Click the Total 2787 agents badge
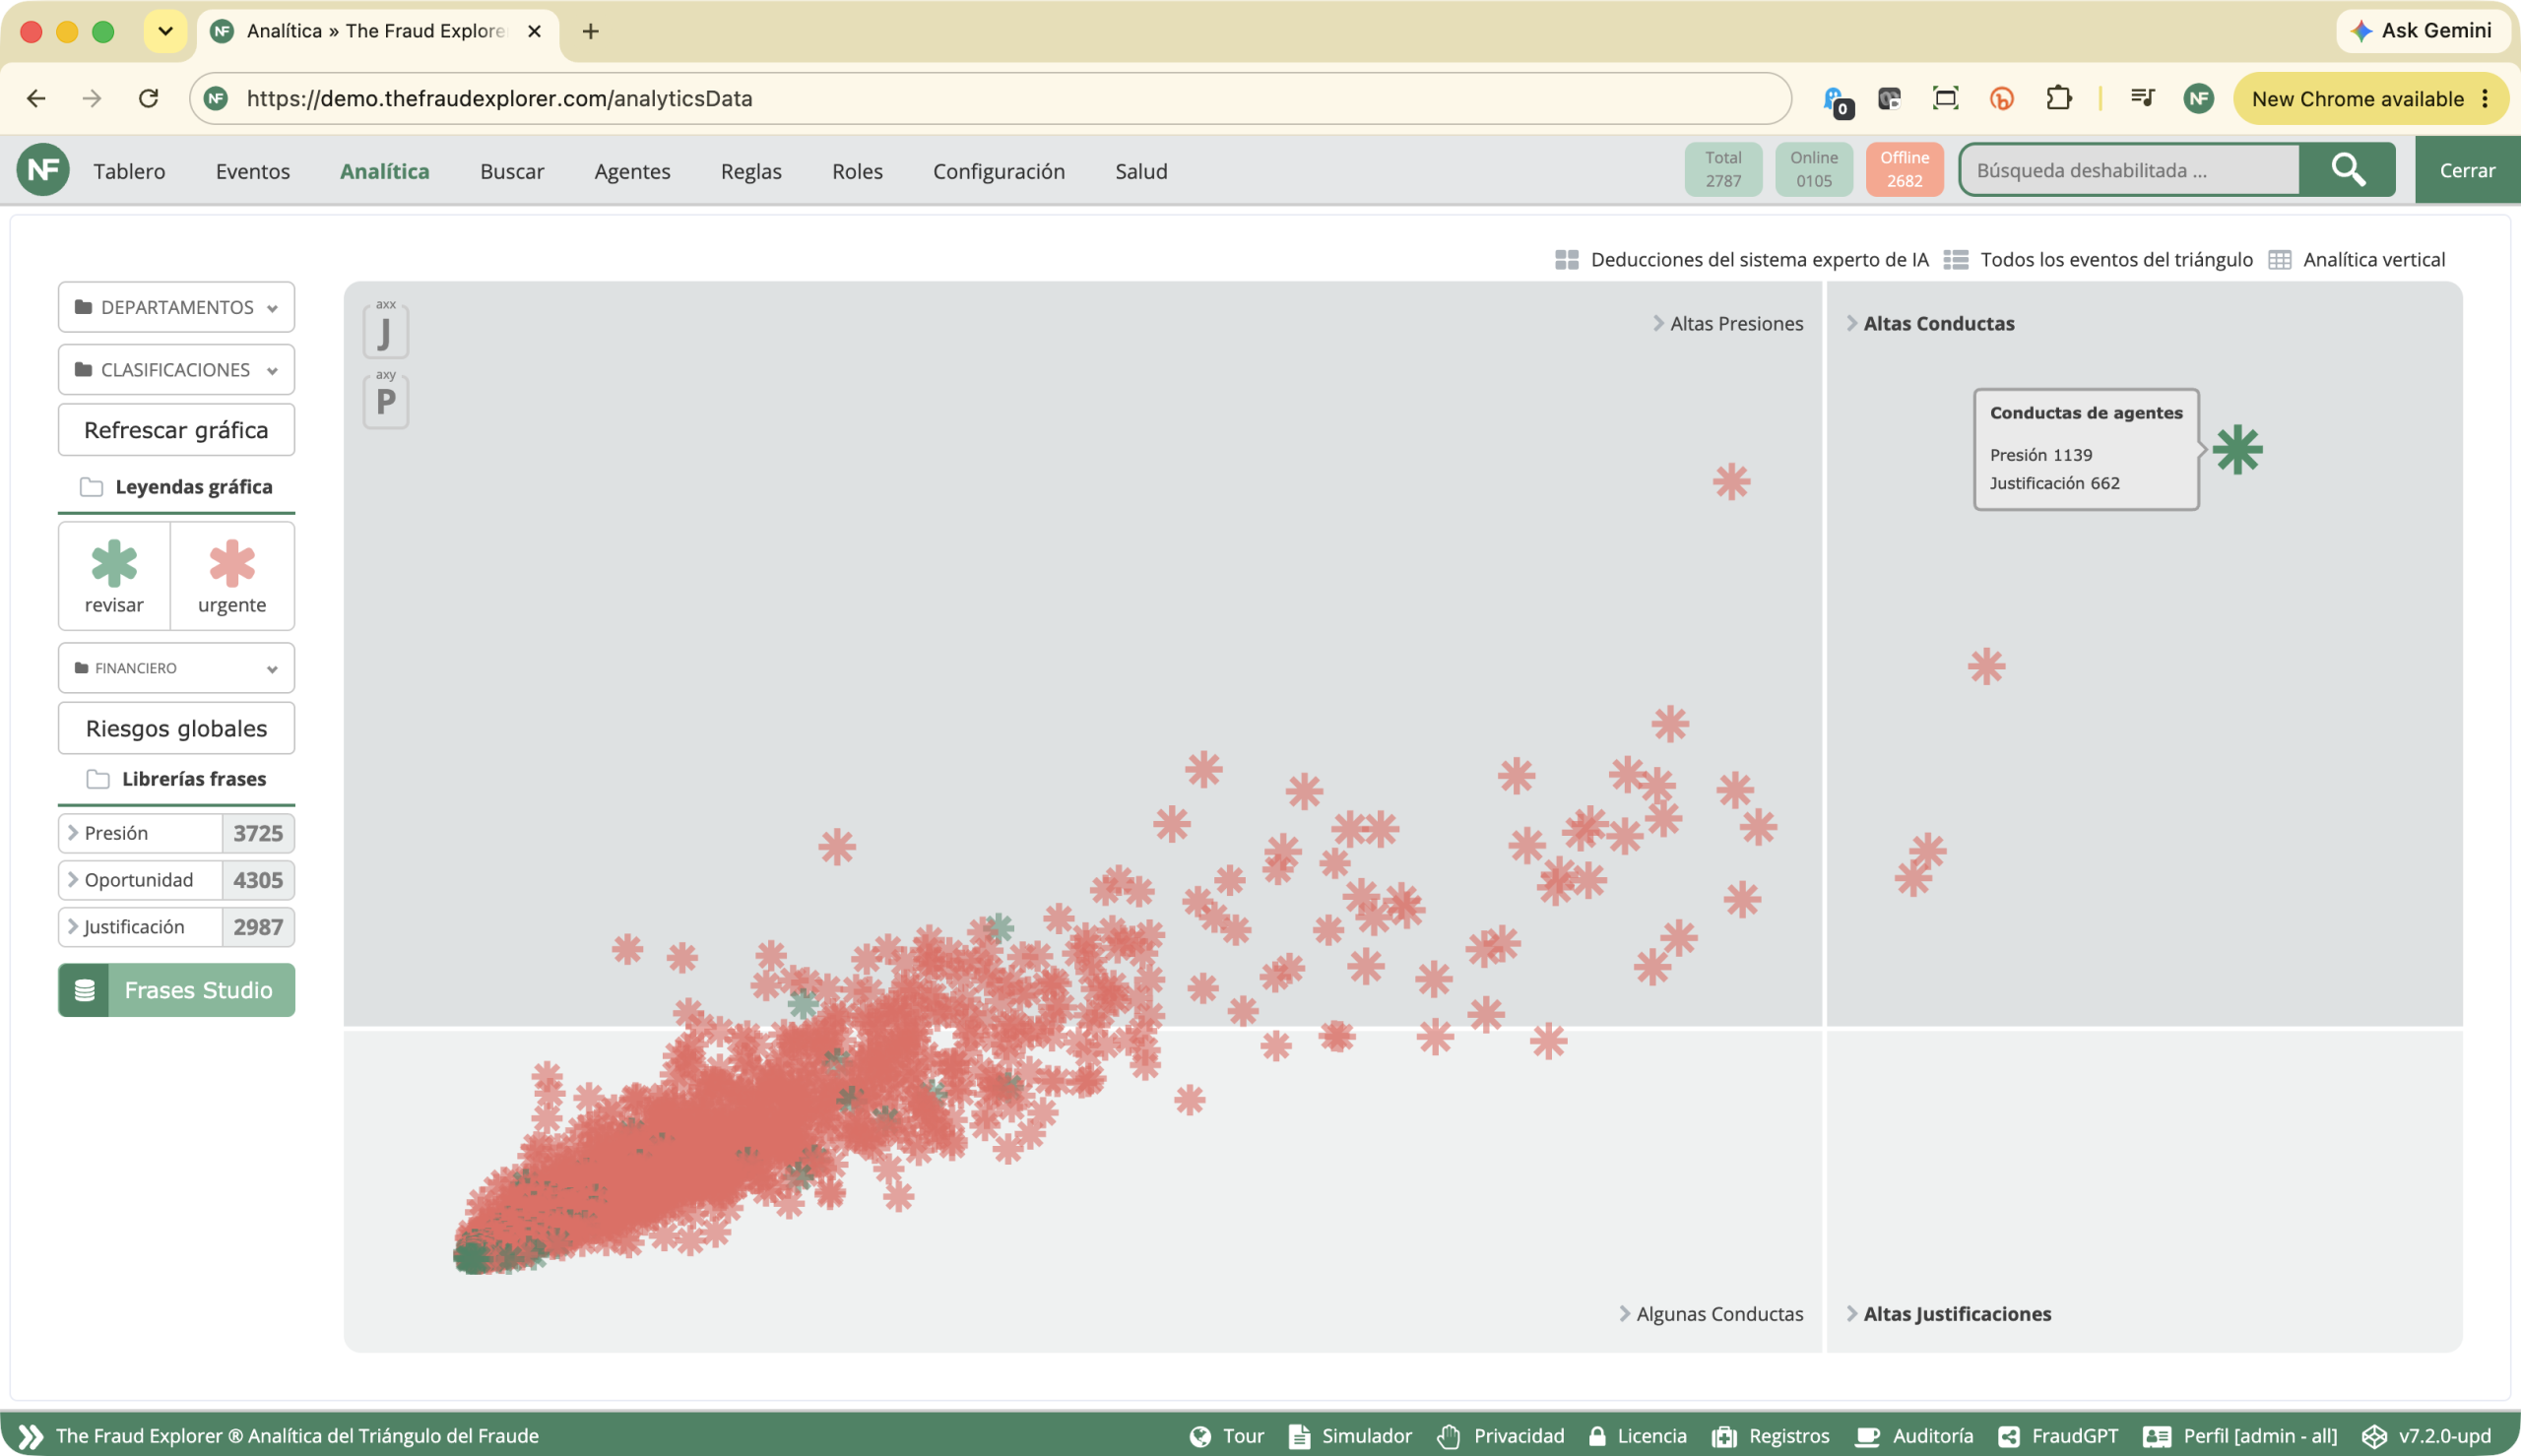Screen dimensions: 2521x1456 [x=1723, y=170]
